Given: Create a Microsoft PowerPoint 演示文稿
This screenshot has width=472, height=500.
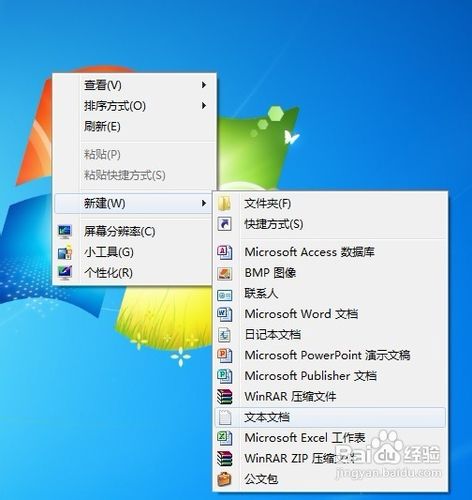Looking at the screenshot, I should click(x=330, y=355).
